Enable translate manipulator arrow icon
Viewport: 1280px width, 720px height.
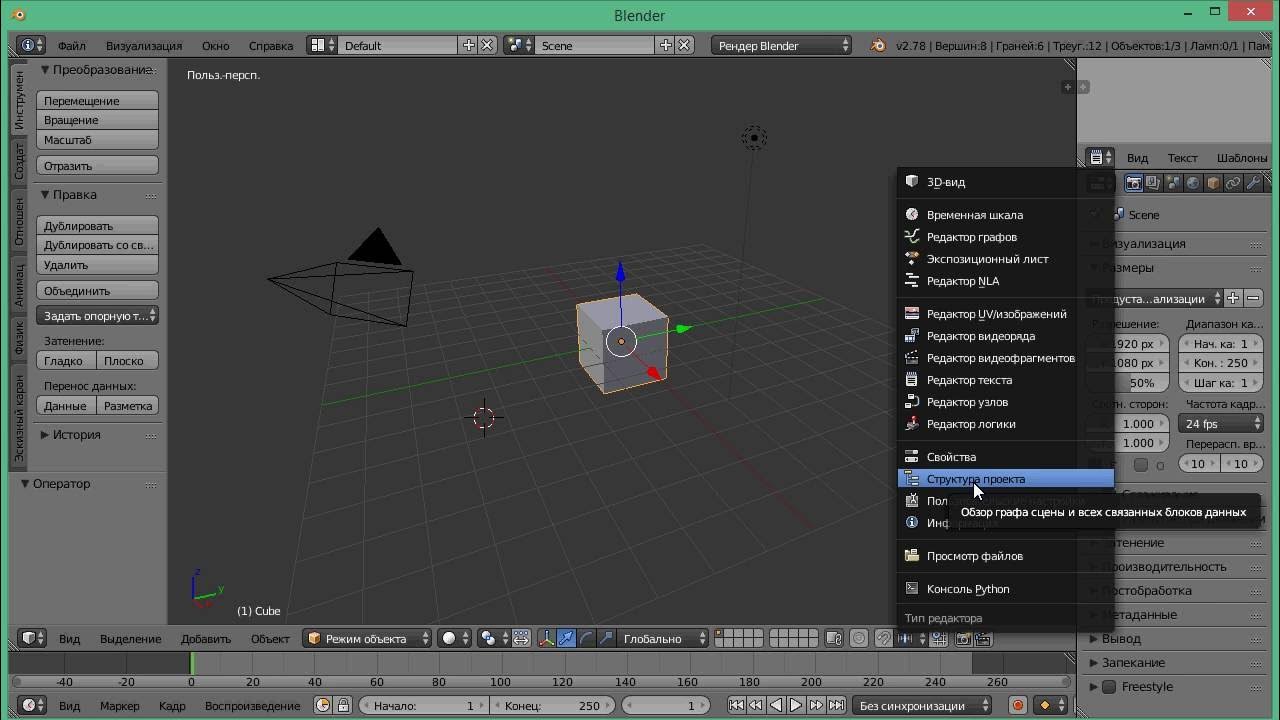[566, 639]
